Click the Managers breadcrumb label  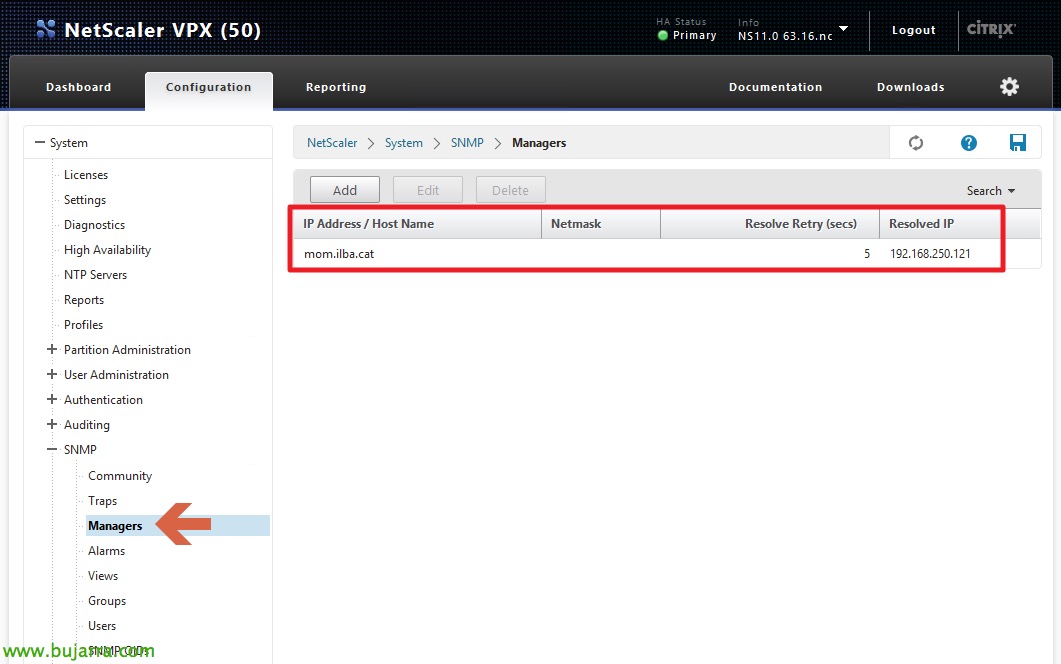coord(539,143)
